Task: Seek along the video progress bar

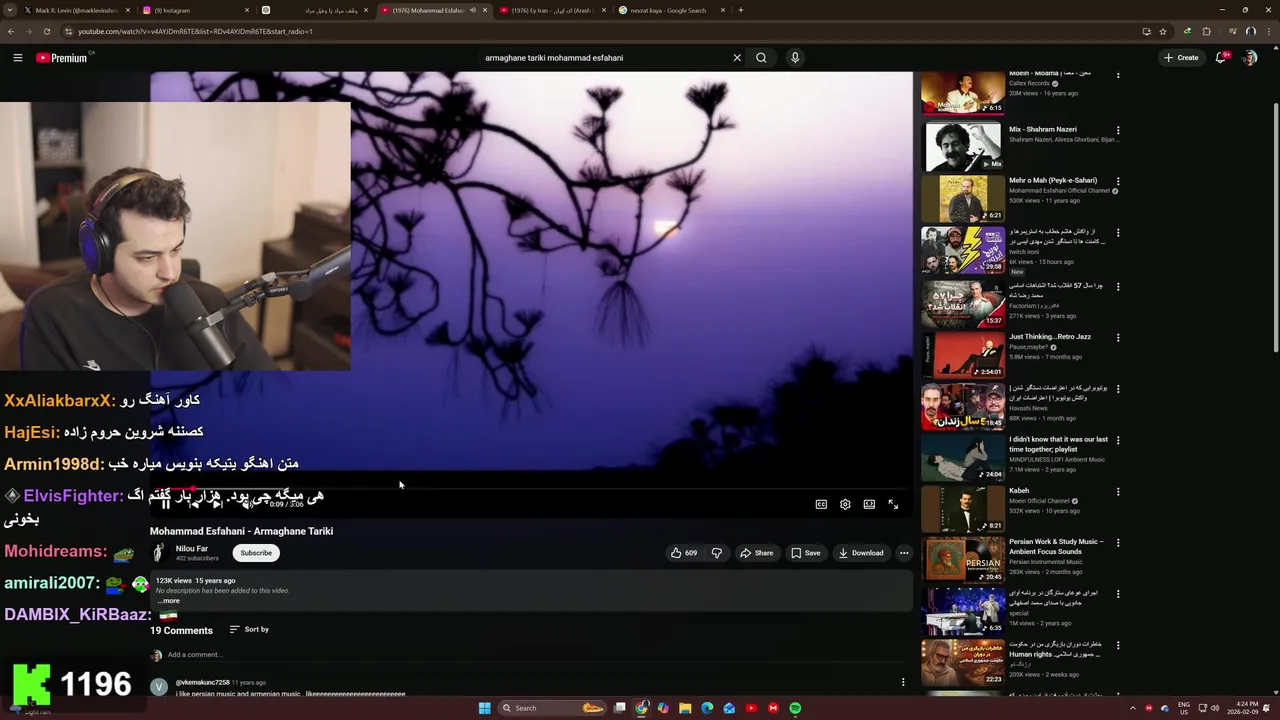Action: click(531, 489)
